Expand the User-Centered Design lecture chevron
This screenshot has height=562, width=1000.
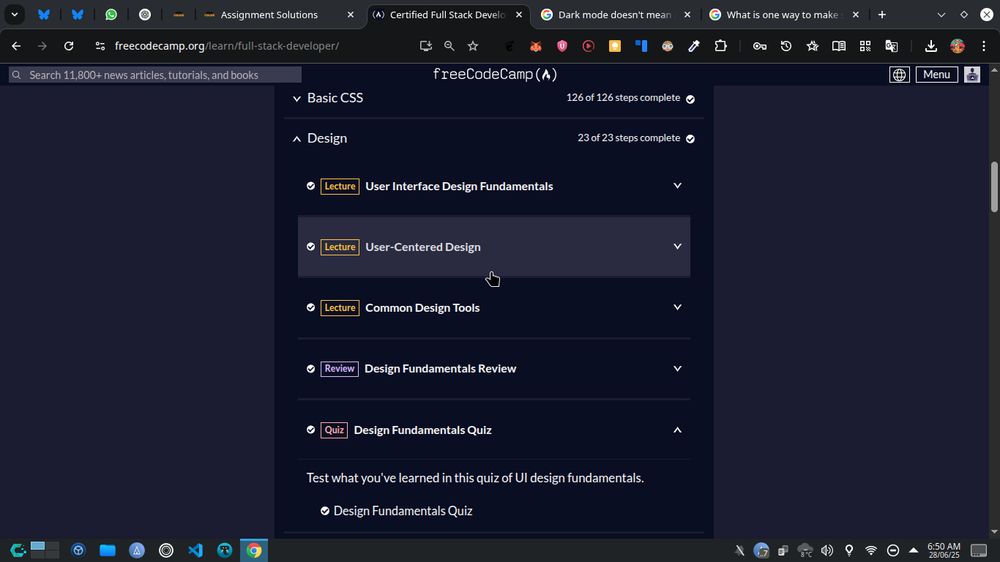point(677,246)
